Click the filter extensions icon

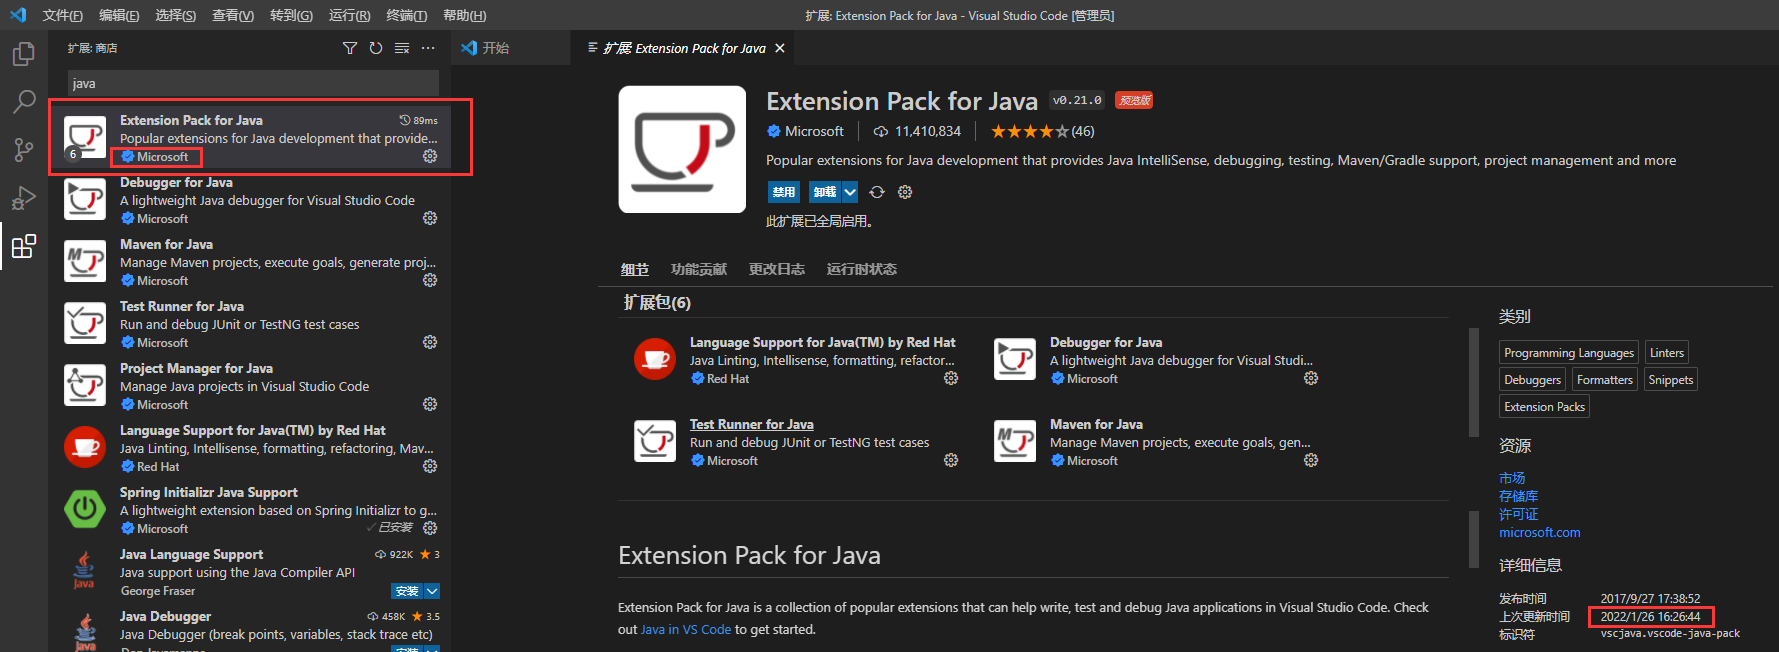tap(350, 48)
